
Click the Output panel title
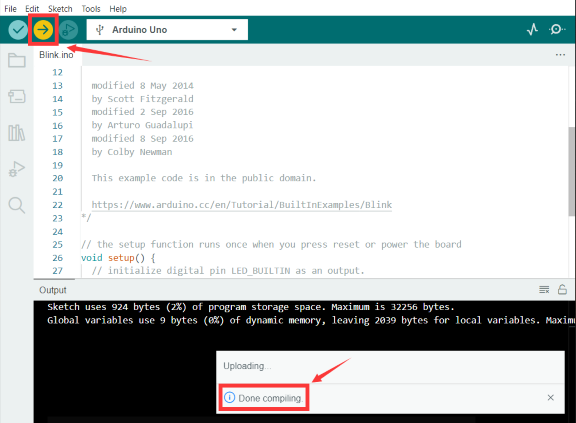pyautogui.click(x=53, y=290)
